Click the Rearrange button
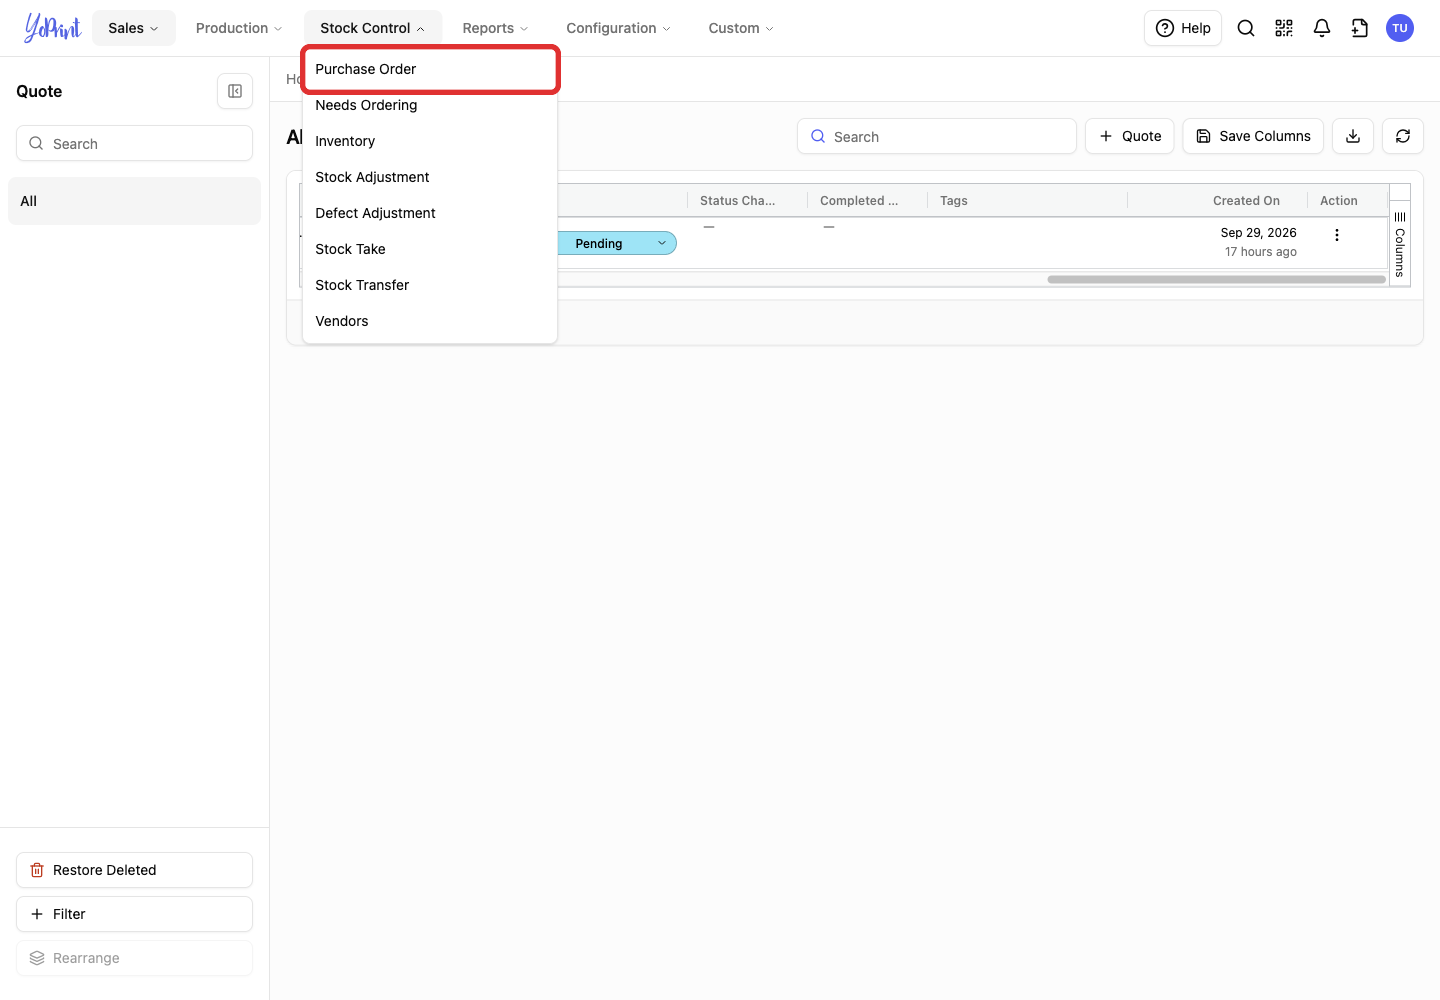 click(x=134, y=958)
